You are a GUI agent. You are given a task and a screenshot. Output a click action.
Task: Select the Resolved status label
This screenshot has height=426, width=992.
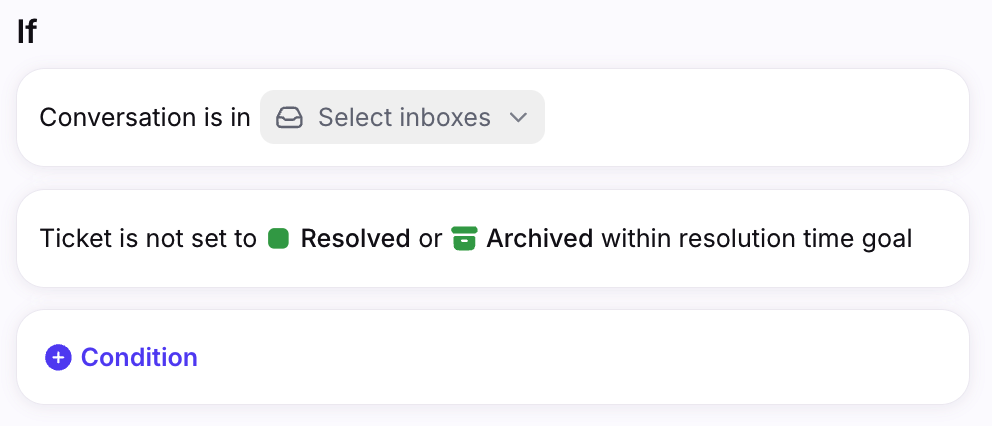tap(355, 239)
